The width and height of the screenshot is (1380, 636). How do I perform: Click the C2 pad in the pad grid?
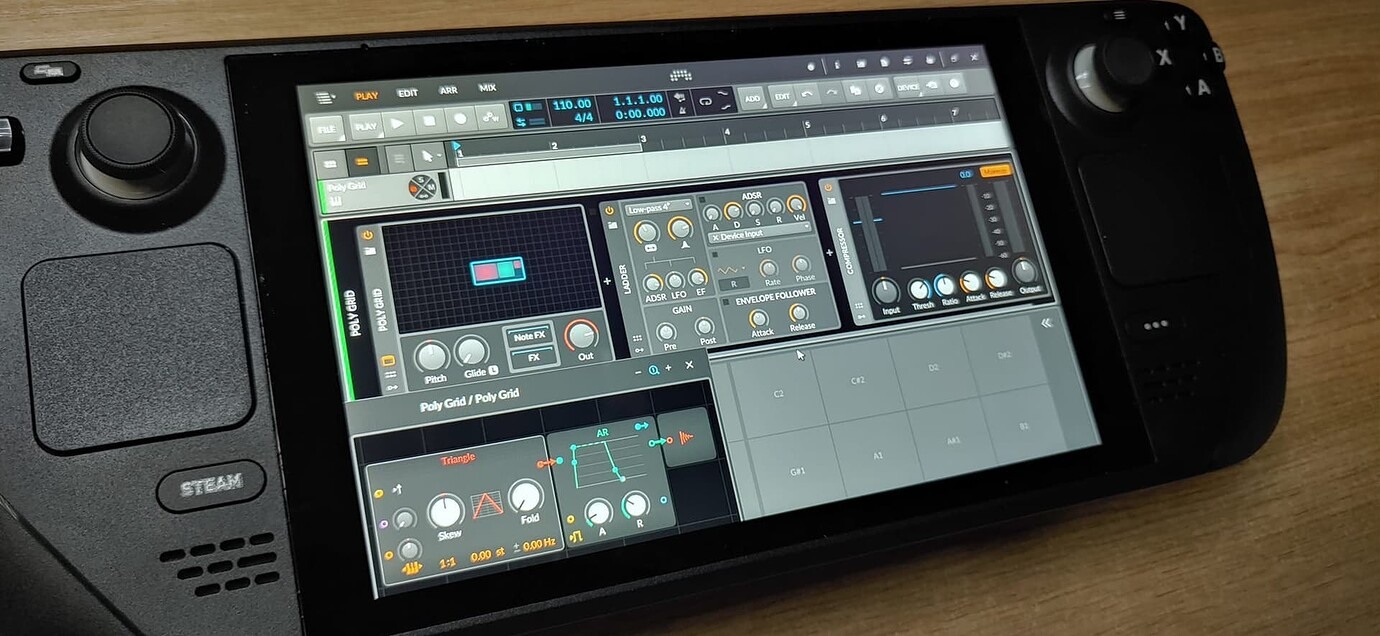pyautogui.click(x=778, y=394)
